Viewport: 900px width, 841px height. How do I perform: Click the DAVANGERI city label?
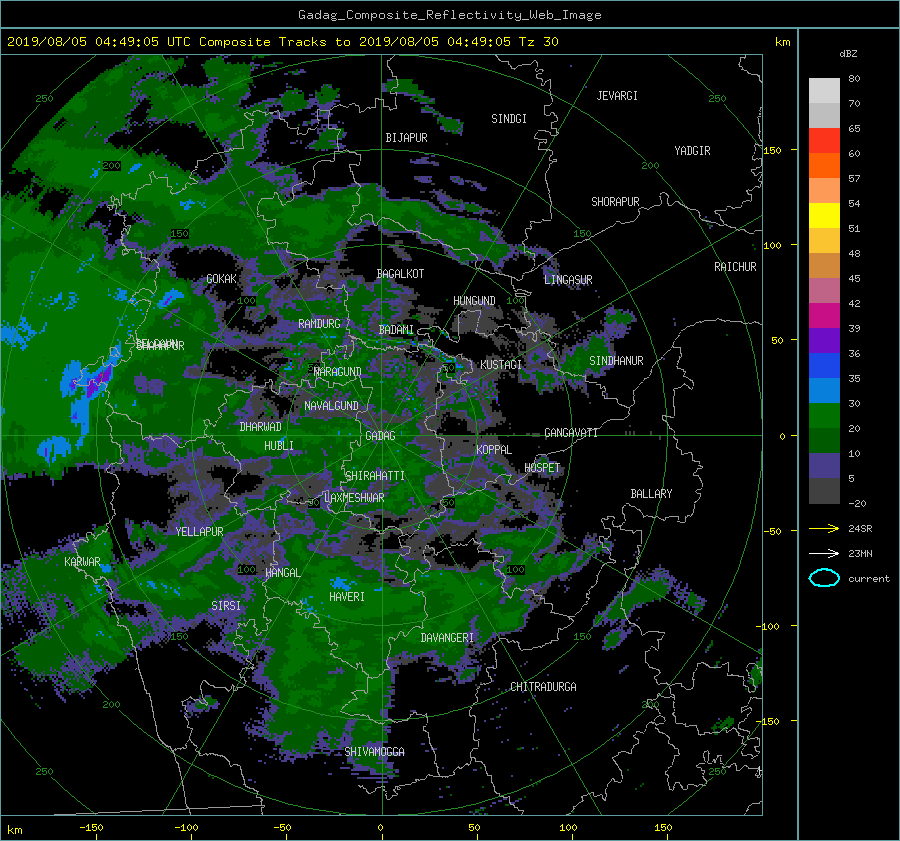[447, 638]
